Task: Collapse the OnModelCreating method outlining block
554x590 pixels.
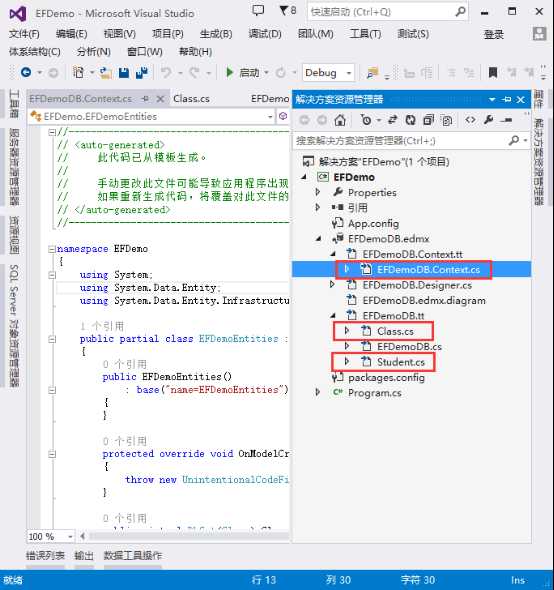Action: point(52,454)
